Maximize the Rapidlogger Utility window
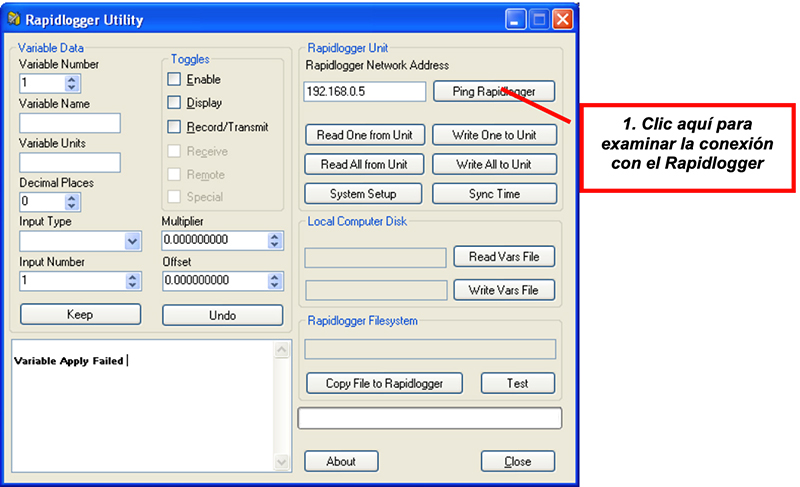 539,20
